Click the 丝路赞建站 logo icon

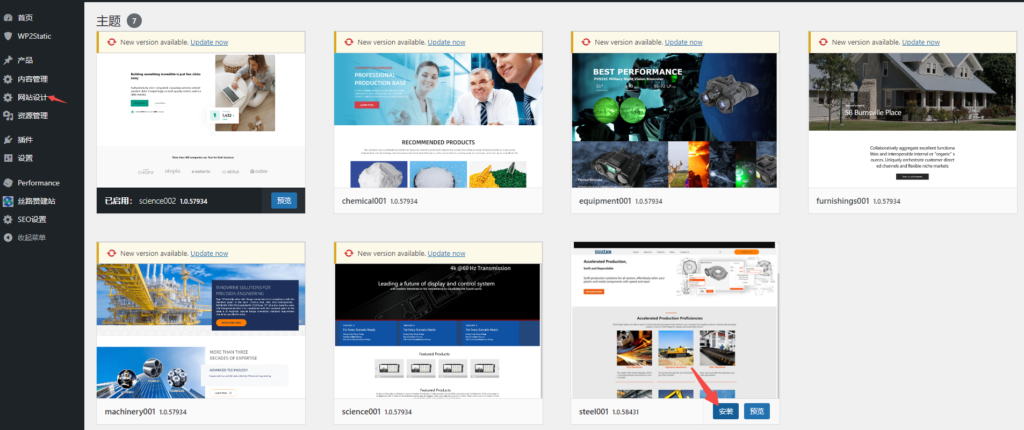tap(8, 201)
